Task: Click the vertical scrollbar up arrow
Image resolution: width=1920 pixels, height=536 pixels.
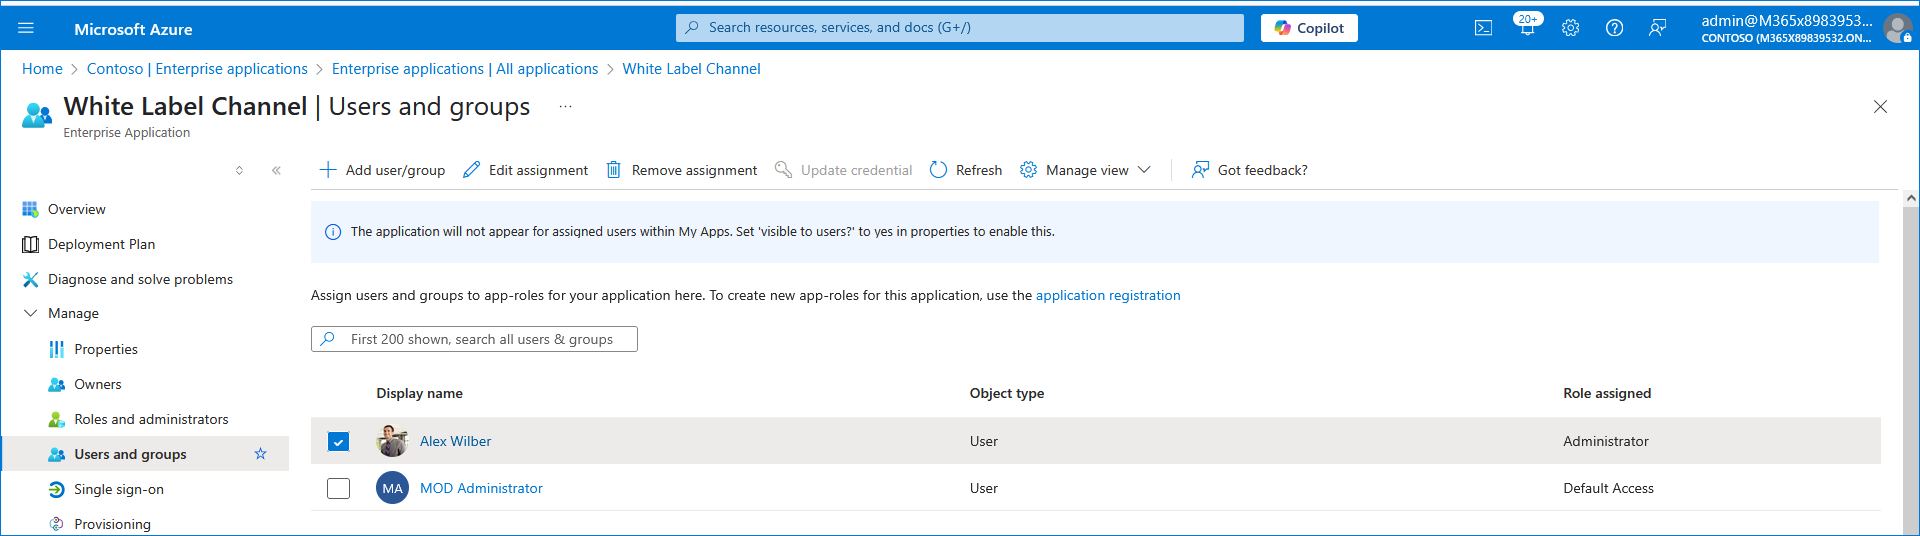Action: 1910,198
